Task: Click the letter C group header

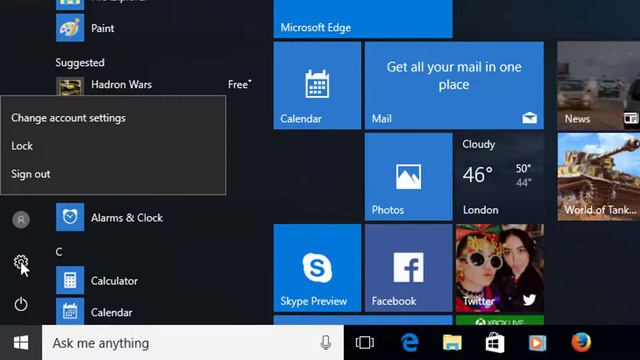Action: click(x=59, y=252)
